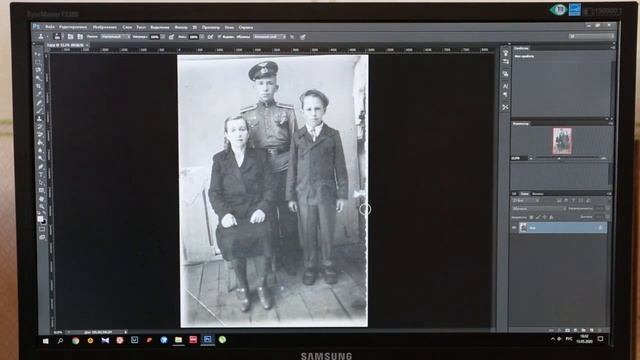This screenshot has height=360, width=640.
Task: Toggle Quick Mask mode in toolbox
Action: click(x=42, y=229)
